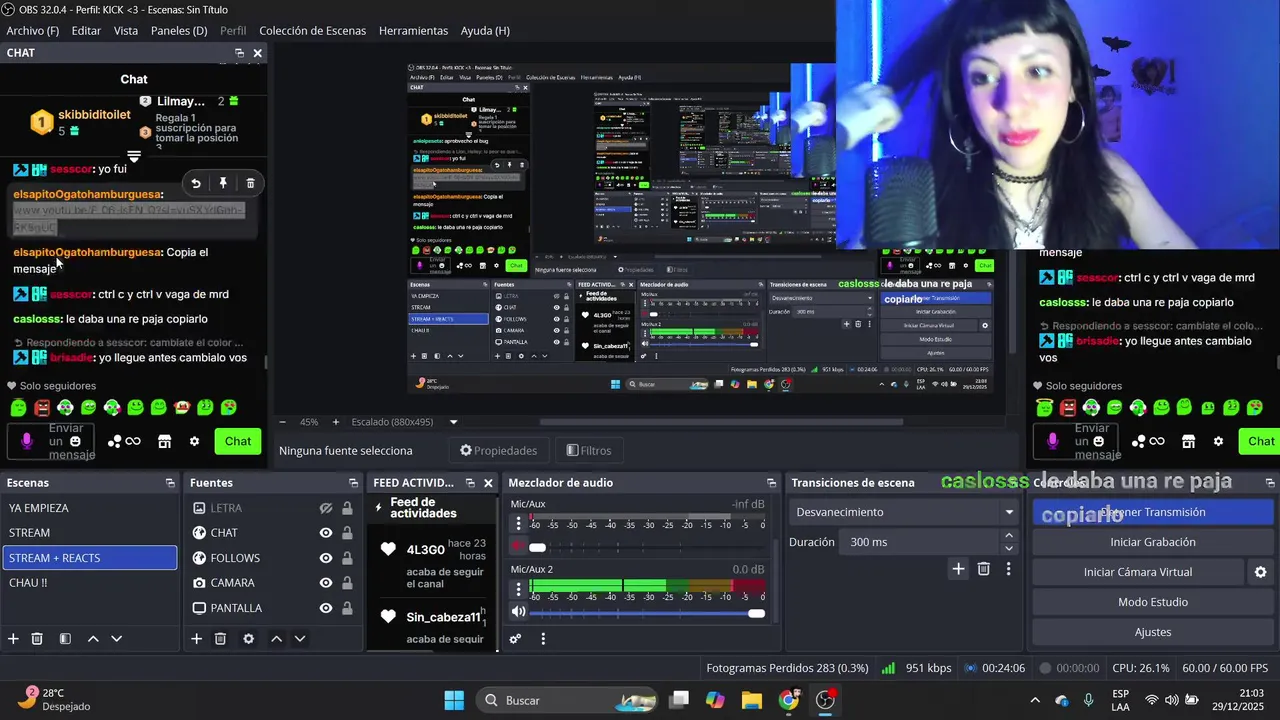Delete the hovered chat message
Image resolution: width=1280 pixels, height=720 pixels.
(x=250, y=183)
